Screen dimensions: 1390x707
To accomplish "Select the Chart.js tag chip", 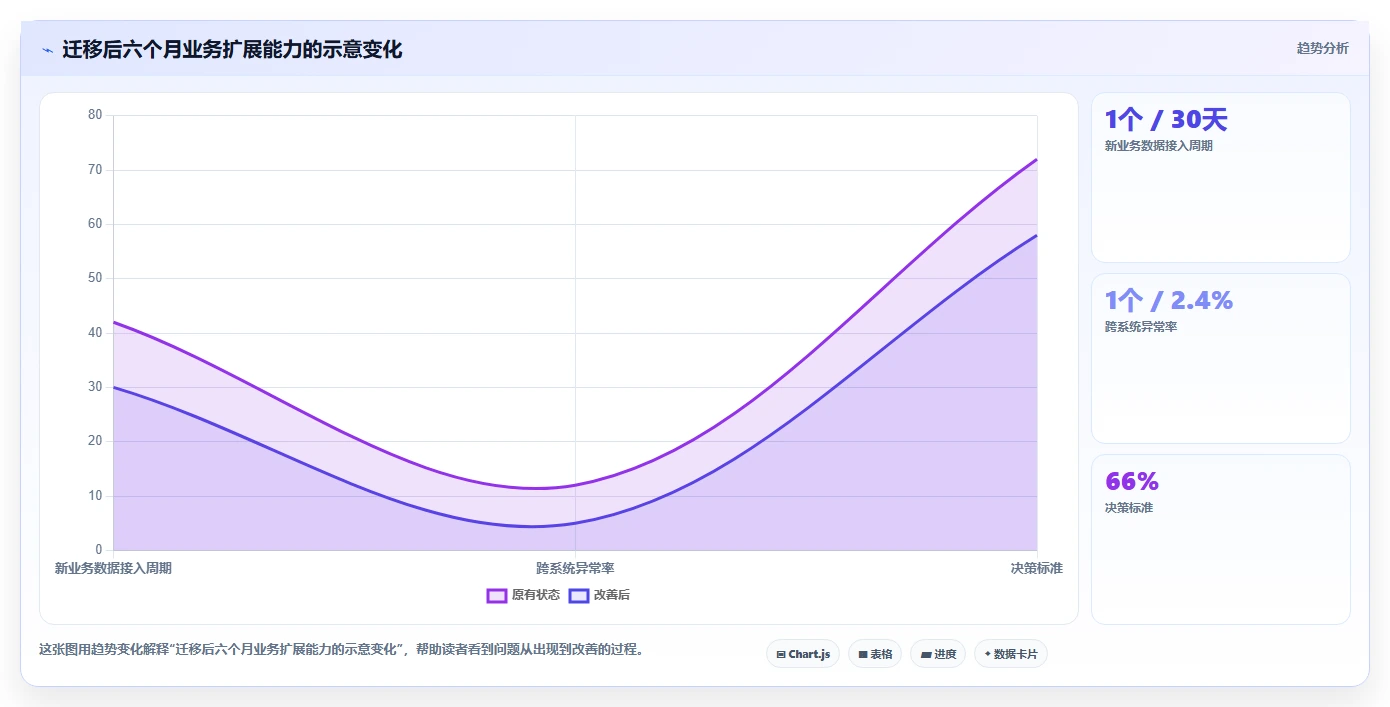I will (x=803, y=654).
